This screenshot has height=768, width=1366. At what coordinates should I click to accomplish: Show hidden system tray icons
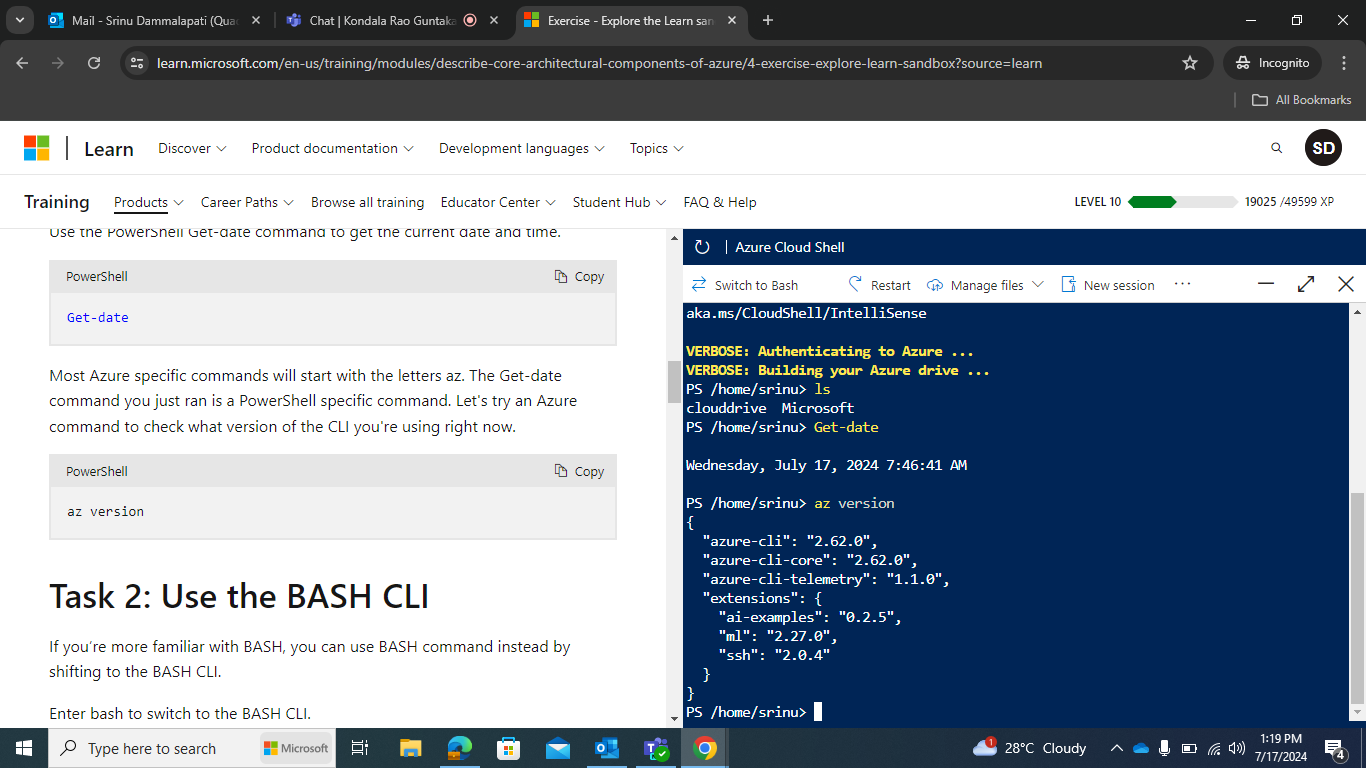click(x=1117, y=748)
